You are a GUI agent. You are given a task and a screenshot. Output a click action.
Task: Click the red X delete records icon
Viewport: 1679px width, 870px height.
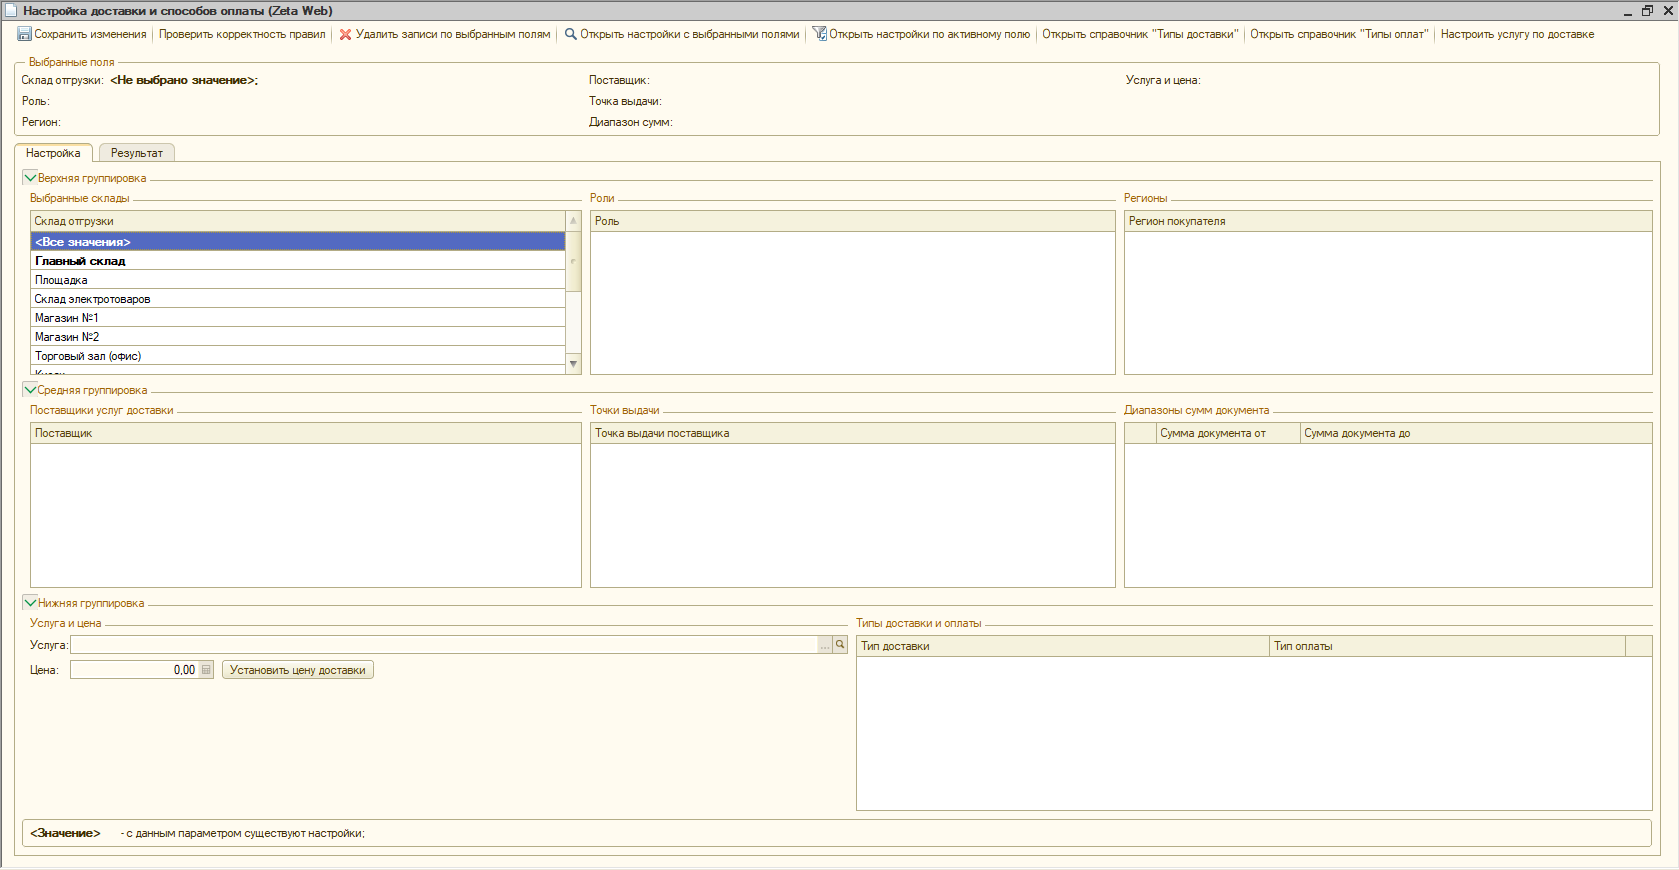(x=345, y=34)
